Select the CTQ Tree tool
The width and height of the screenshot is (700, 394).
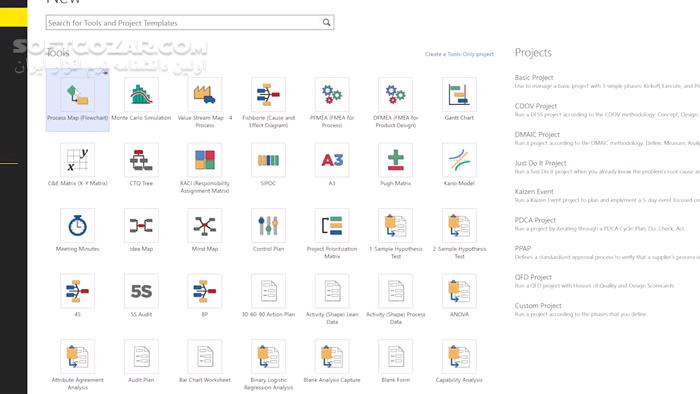click(x=141, y=160)
